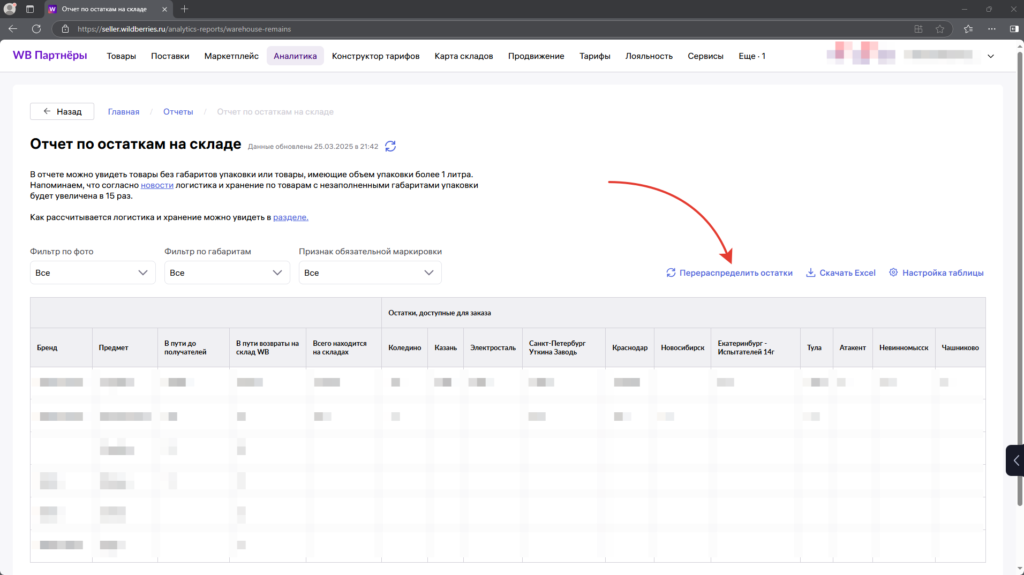Open Настройка таблицы
The height and width of the screenshot is (575, 1024).
coord(936,272)
